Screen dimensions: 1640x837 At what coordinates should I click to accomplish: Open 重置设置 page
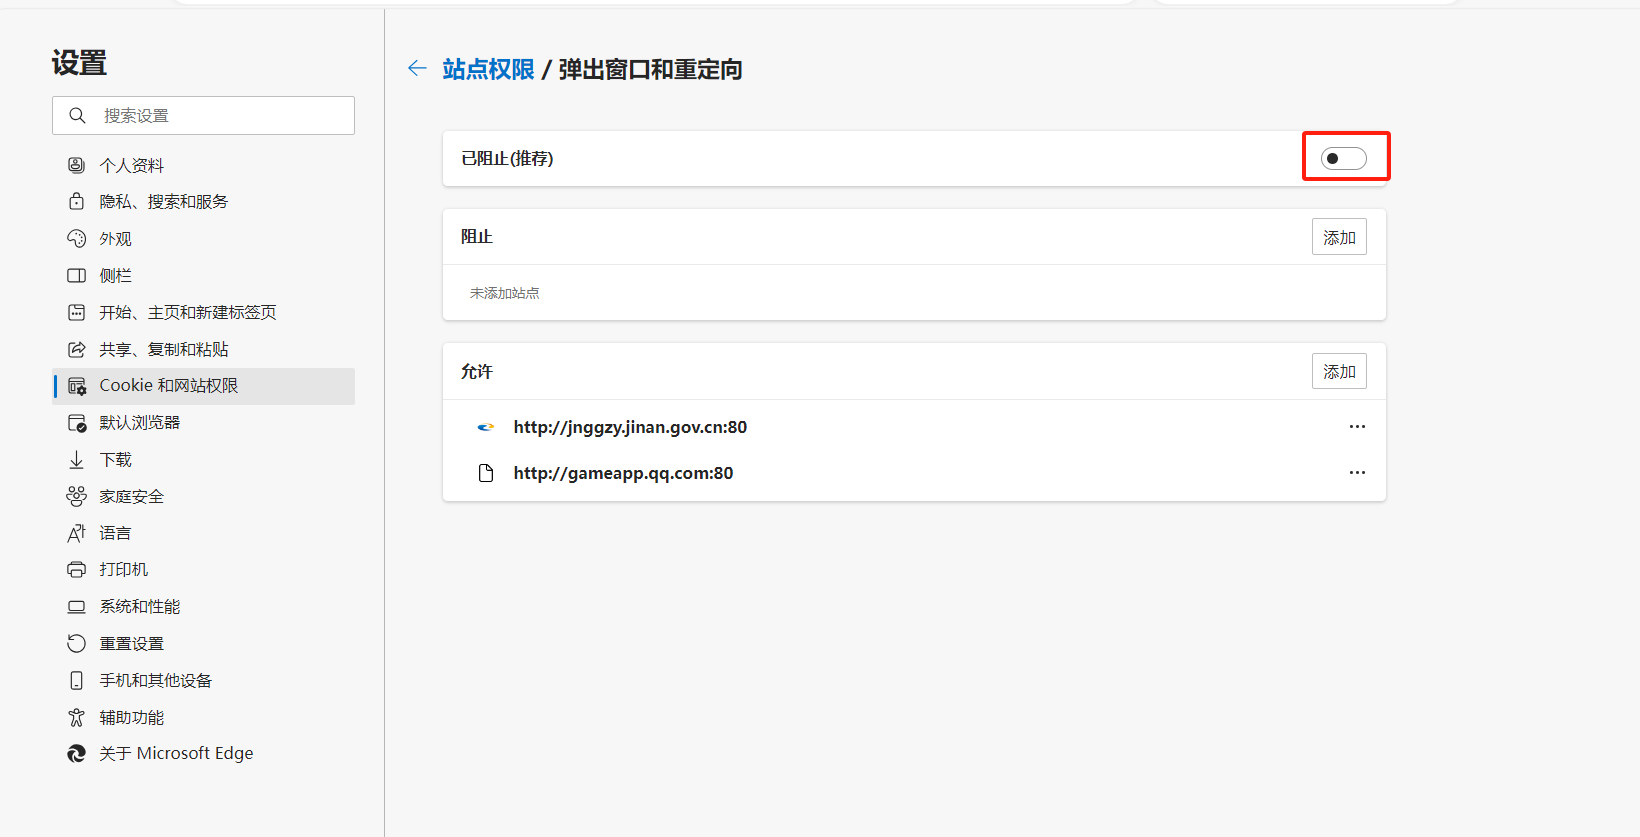(x=131, y=644)
